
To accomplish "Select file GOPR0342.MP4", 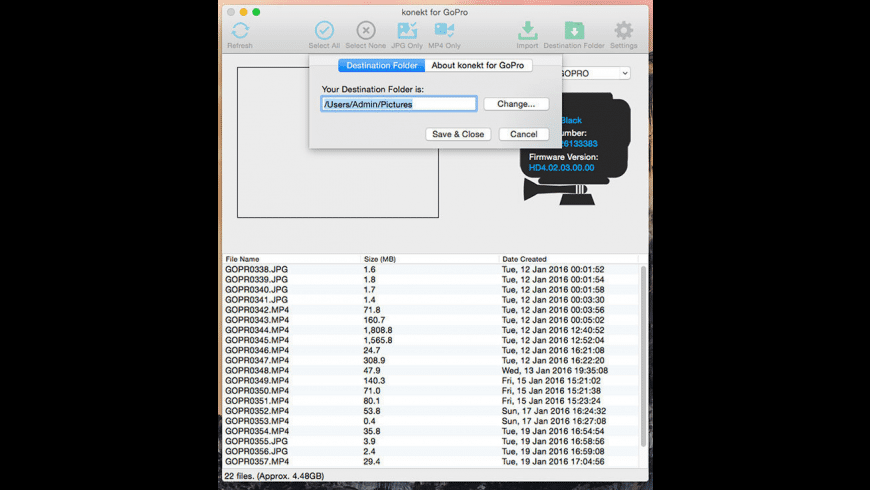I will click(257, 310).
